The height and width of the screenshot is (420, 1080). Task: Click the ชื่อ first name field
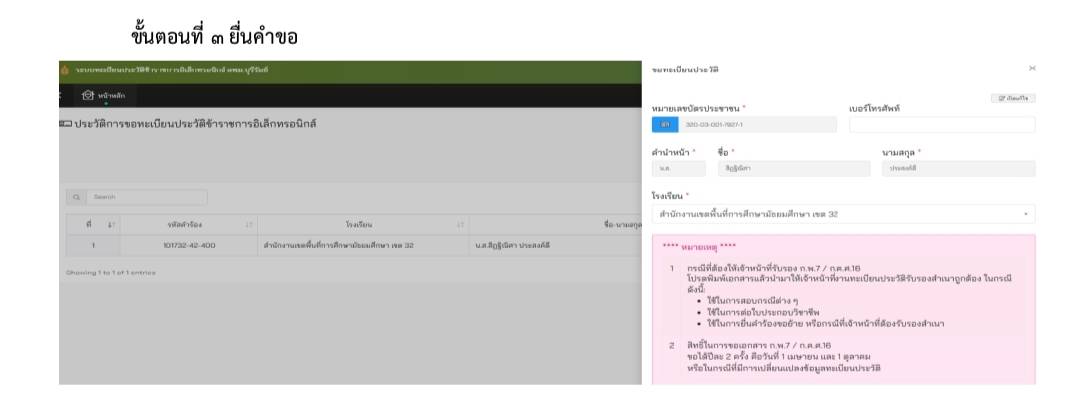(x=793, y=168)
